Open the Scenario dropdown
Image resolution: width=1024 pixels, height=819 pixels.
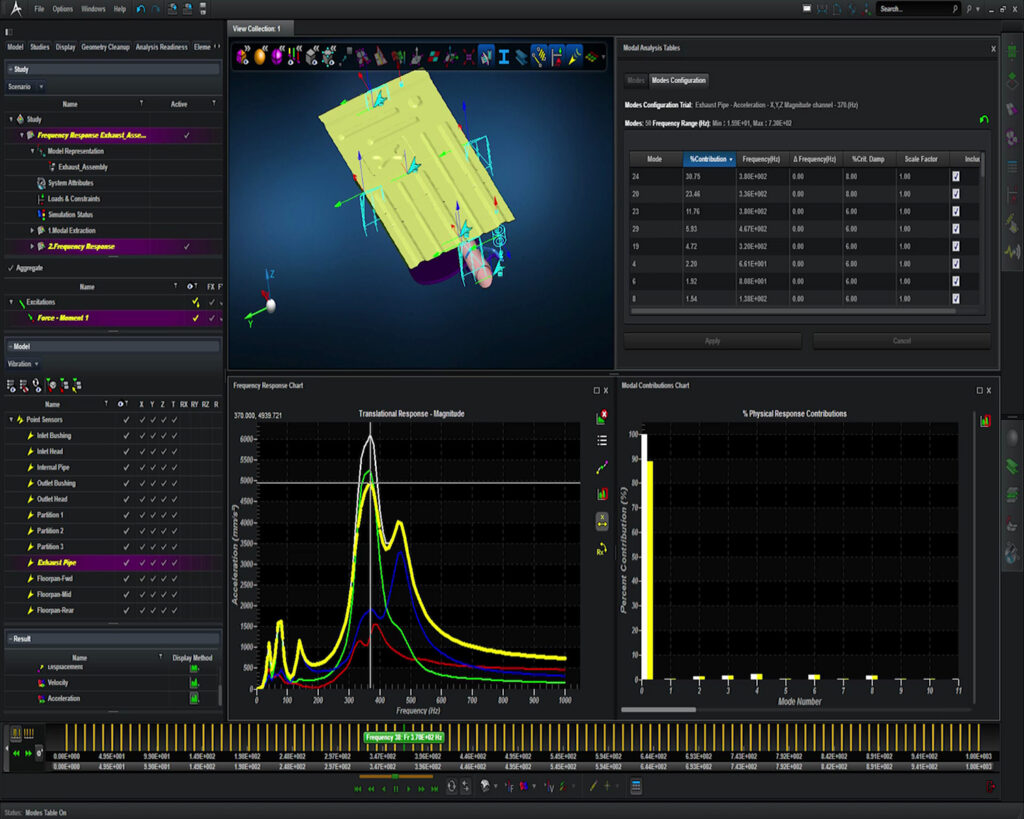point(25,86)
